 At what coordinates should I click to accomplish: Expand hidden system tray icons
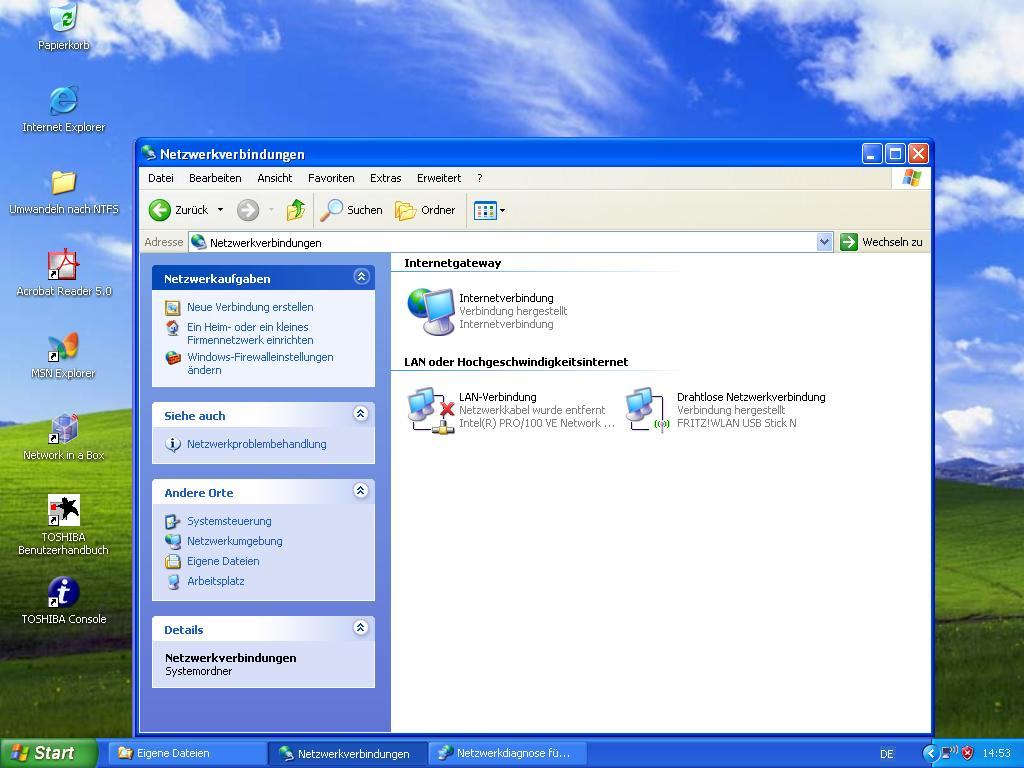(930, 754)
